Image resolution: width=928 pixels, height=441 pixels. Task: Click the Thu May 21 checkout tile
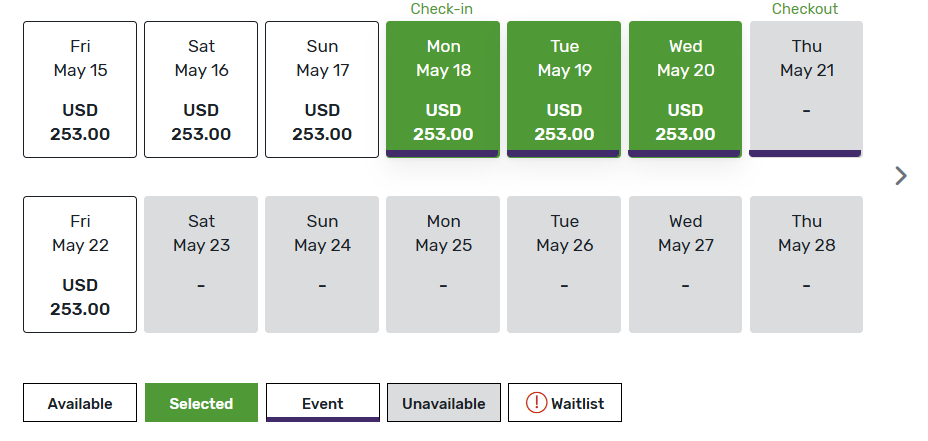click(806, 90)
